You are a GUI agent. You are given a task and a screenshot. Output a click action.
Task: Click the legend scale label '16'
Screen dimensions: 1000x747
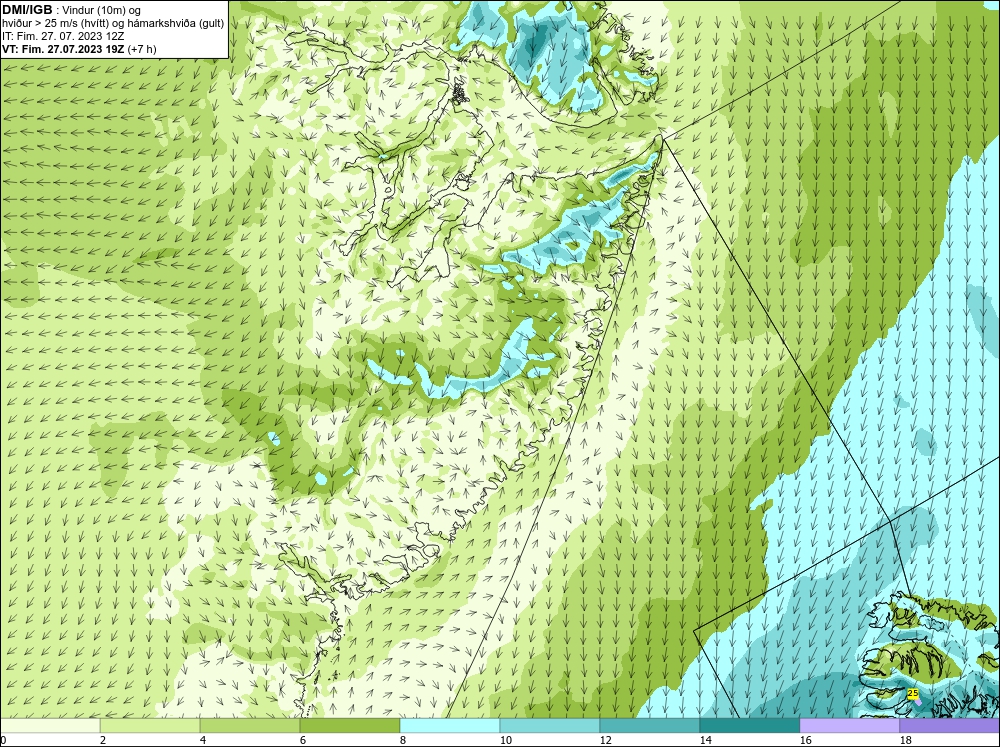coord(805,740)
